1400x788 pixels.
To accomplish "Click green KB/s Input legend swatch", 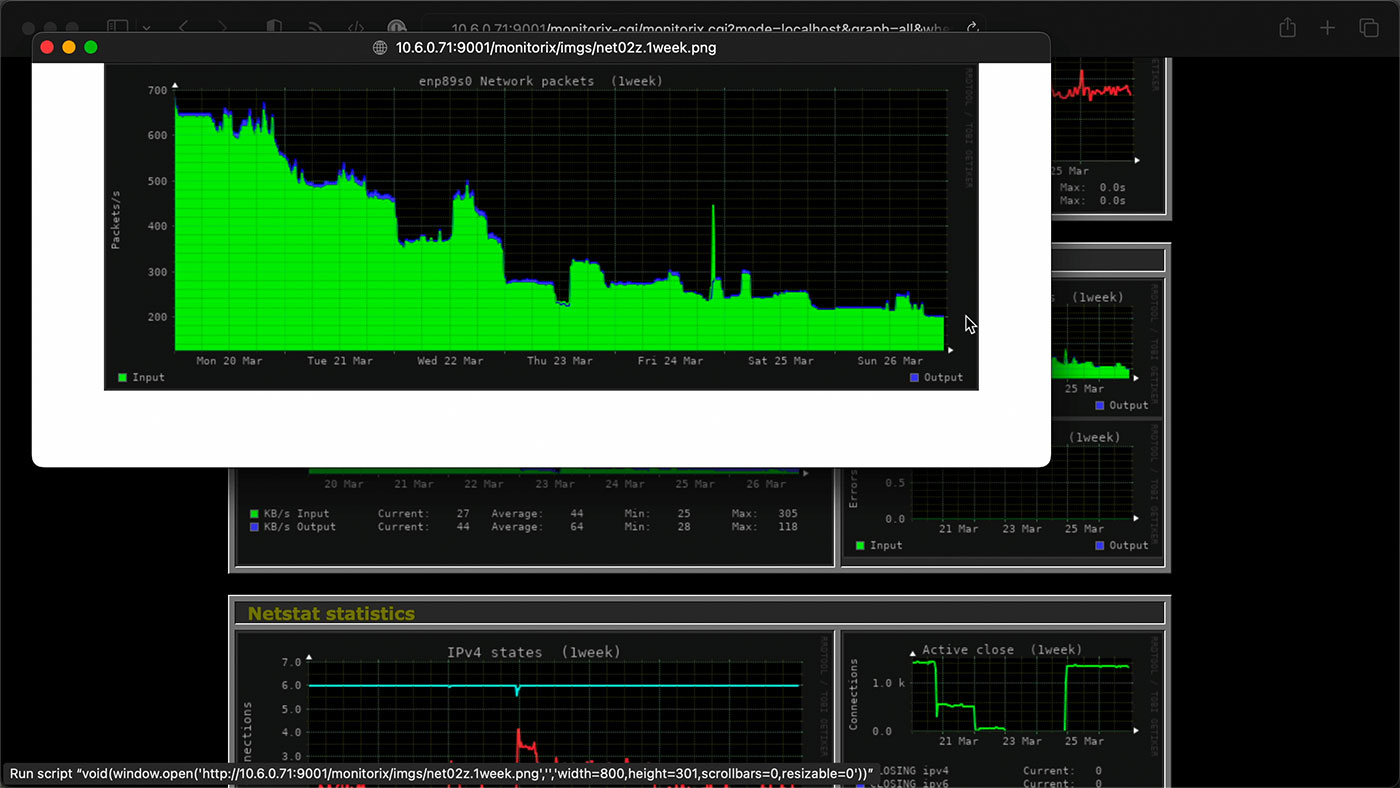I will pyautogui.click(x=254, y=514).
